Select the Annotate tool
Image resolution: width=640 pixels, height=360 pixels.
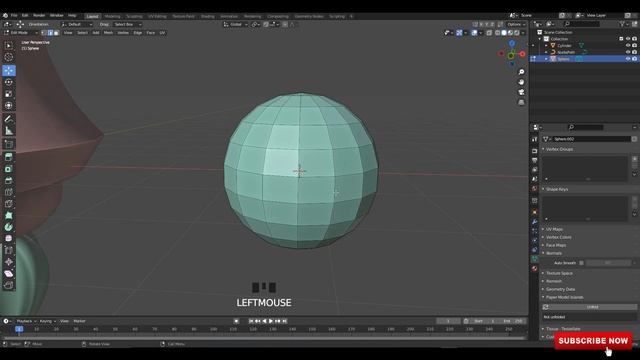(x=9, y=119)
